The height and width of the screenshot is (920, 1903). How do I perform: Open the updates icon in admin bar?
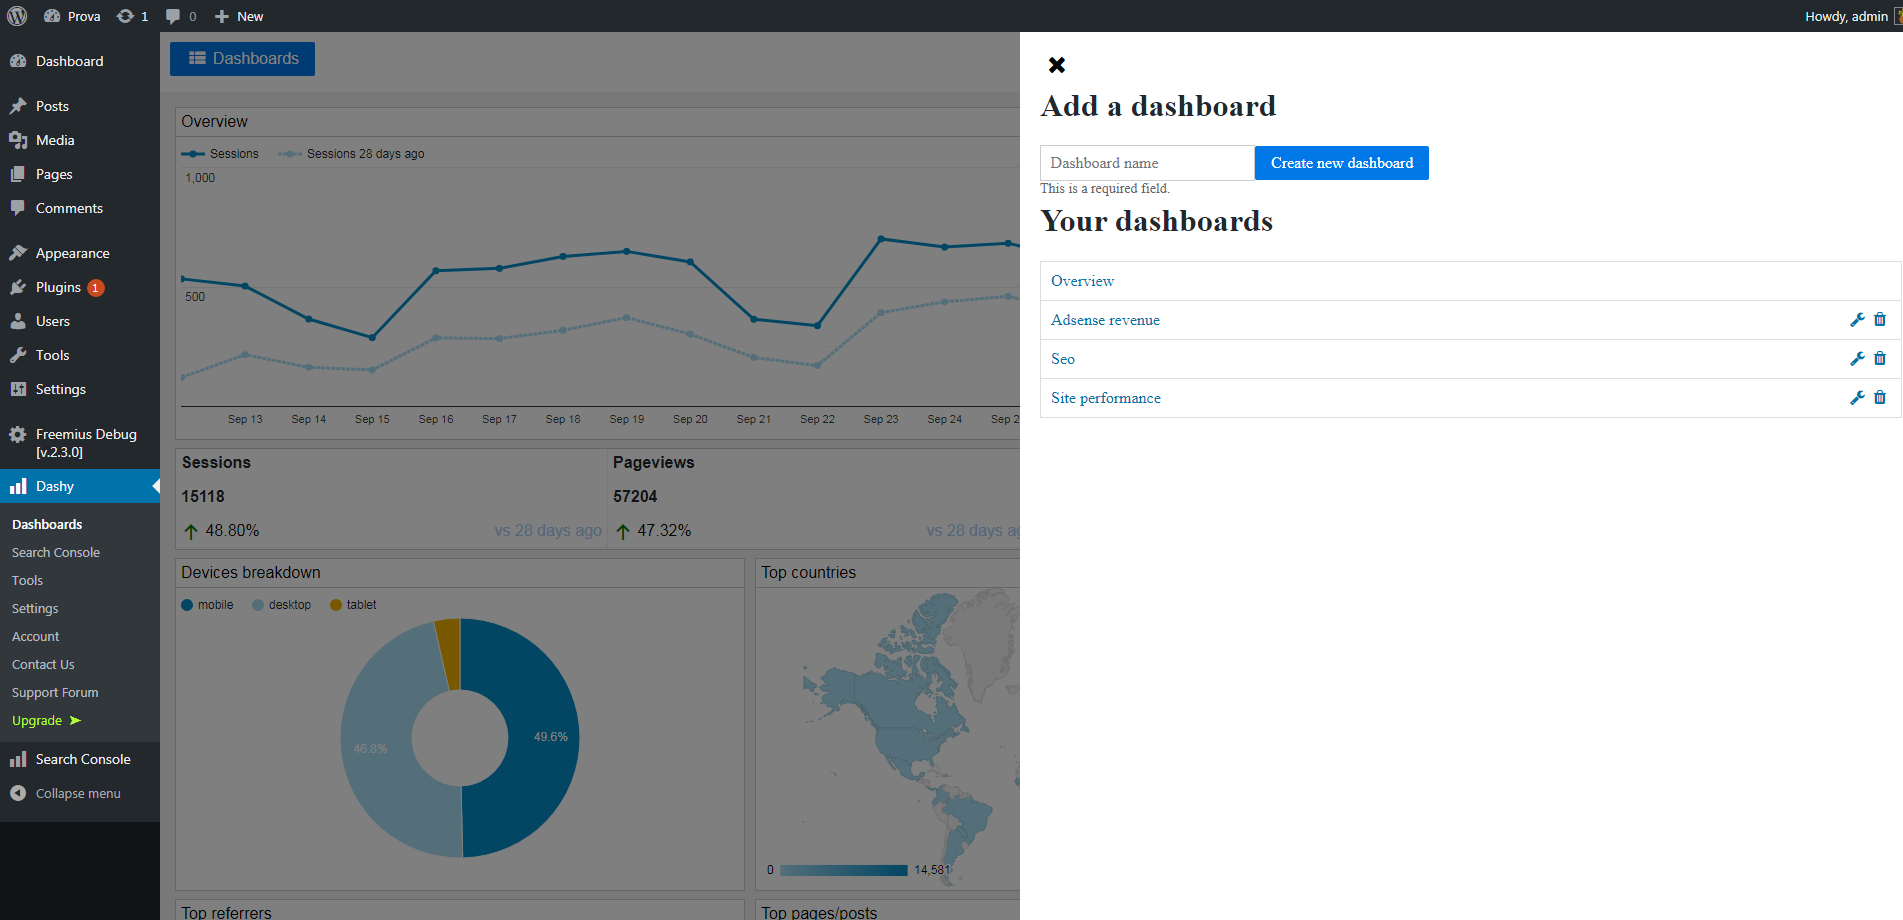[125, 16]
